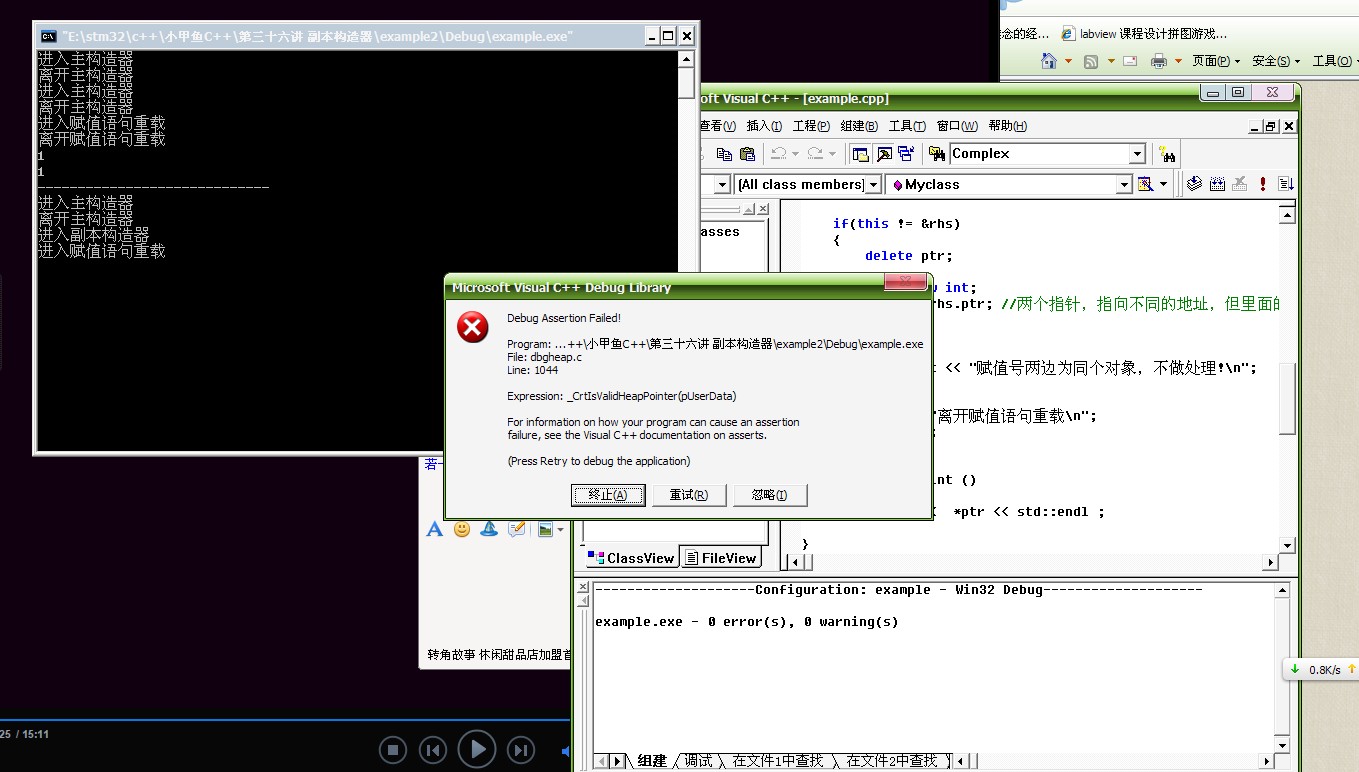Click the Retry (重试) button in the assertion dialog
Viewport: 1359px width, 772px height.
(689, 495)
